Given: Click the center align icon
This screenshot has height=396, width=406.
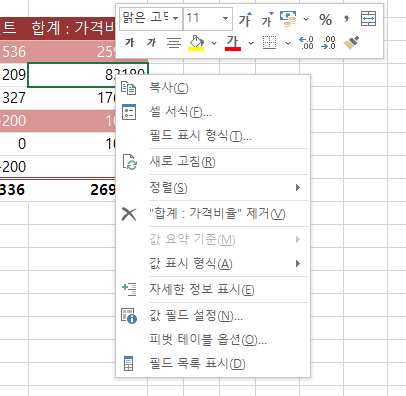Looking at the screenshot, I should tap(174, 43).
